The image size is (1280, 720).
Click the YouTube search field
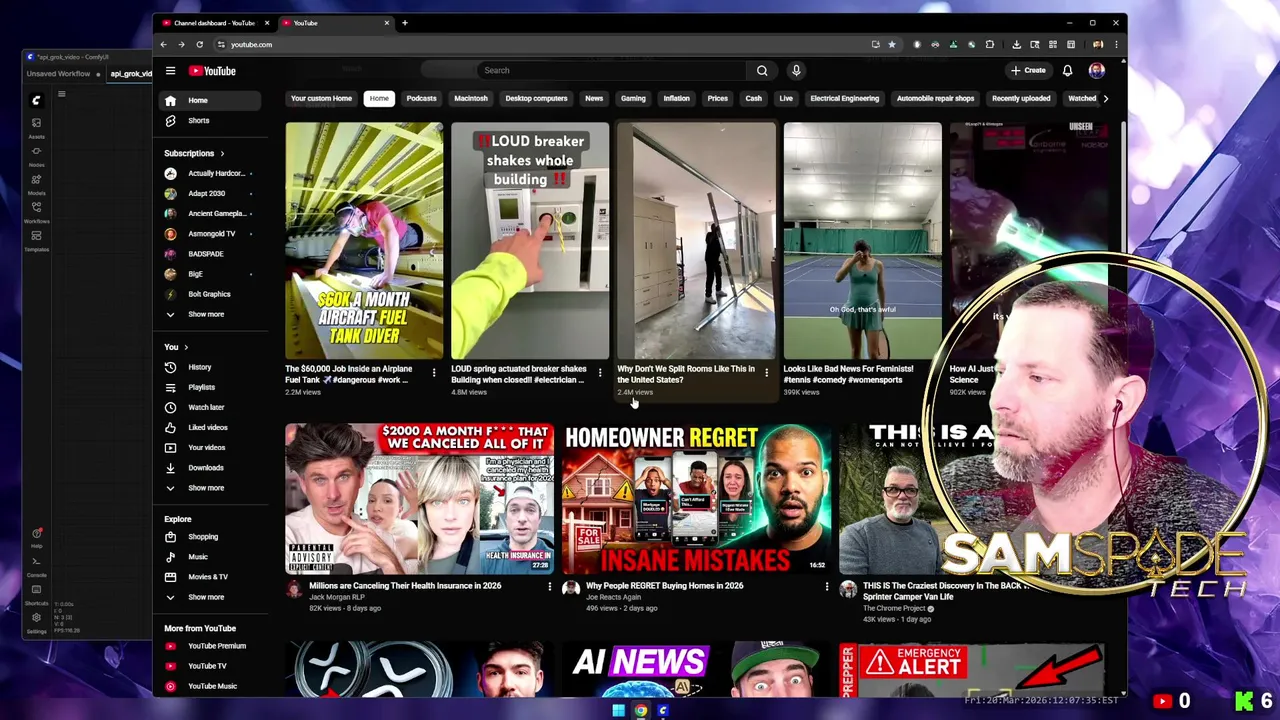click(610, 70)
